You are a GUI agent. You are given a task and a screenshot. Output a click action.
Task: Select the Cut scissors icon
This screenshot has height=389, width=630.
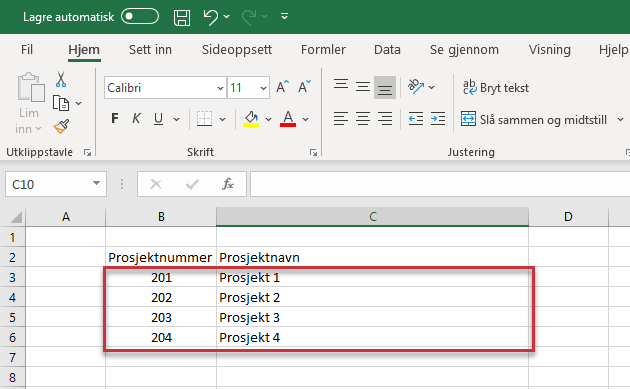tap(61, 80)
